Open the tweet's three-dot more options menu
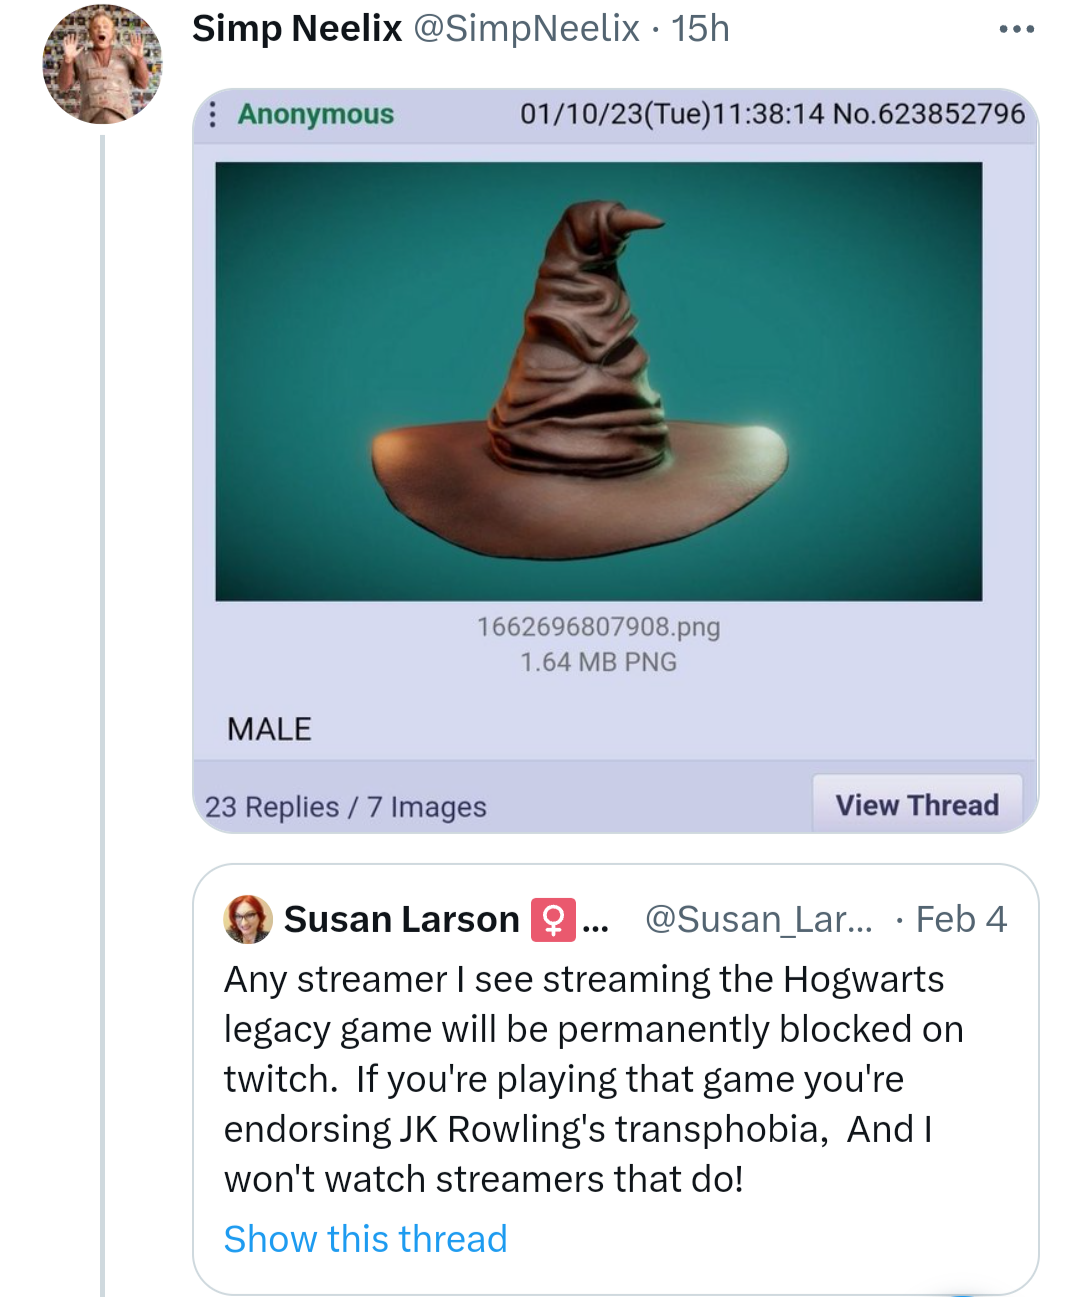This screenshot has width=1080, height=1297. click(x=1016, y=29)
